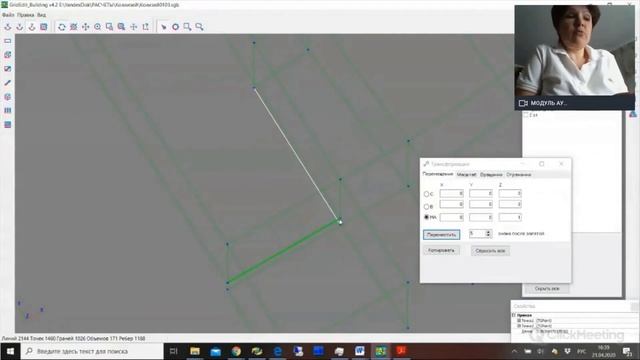
Task: Switch to the Масштаб tab
Action: tap(466, 175)
